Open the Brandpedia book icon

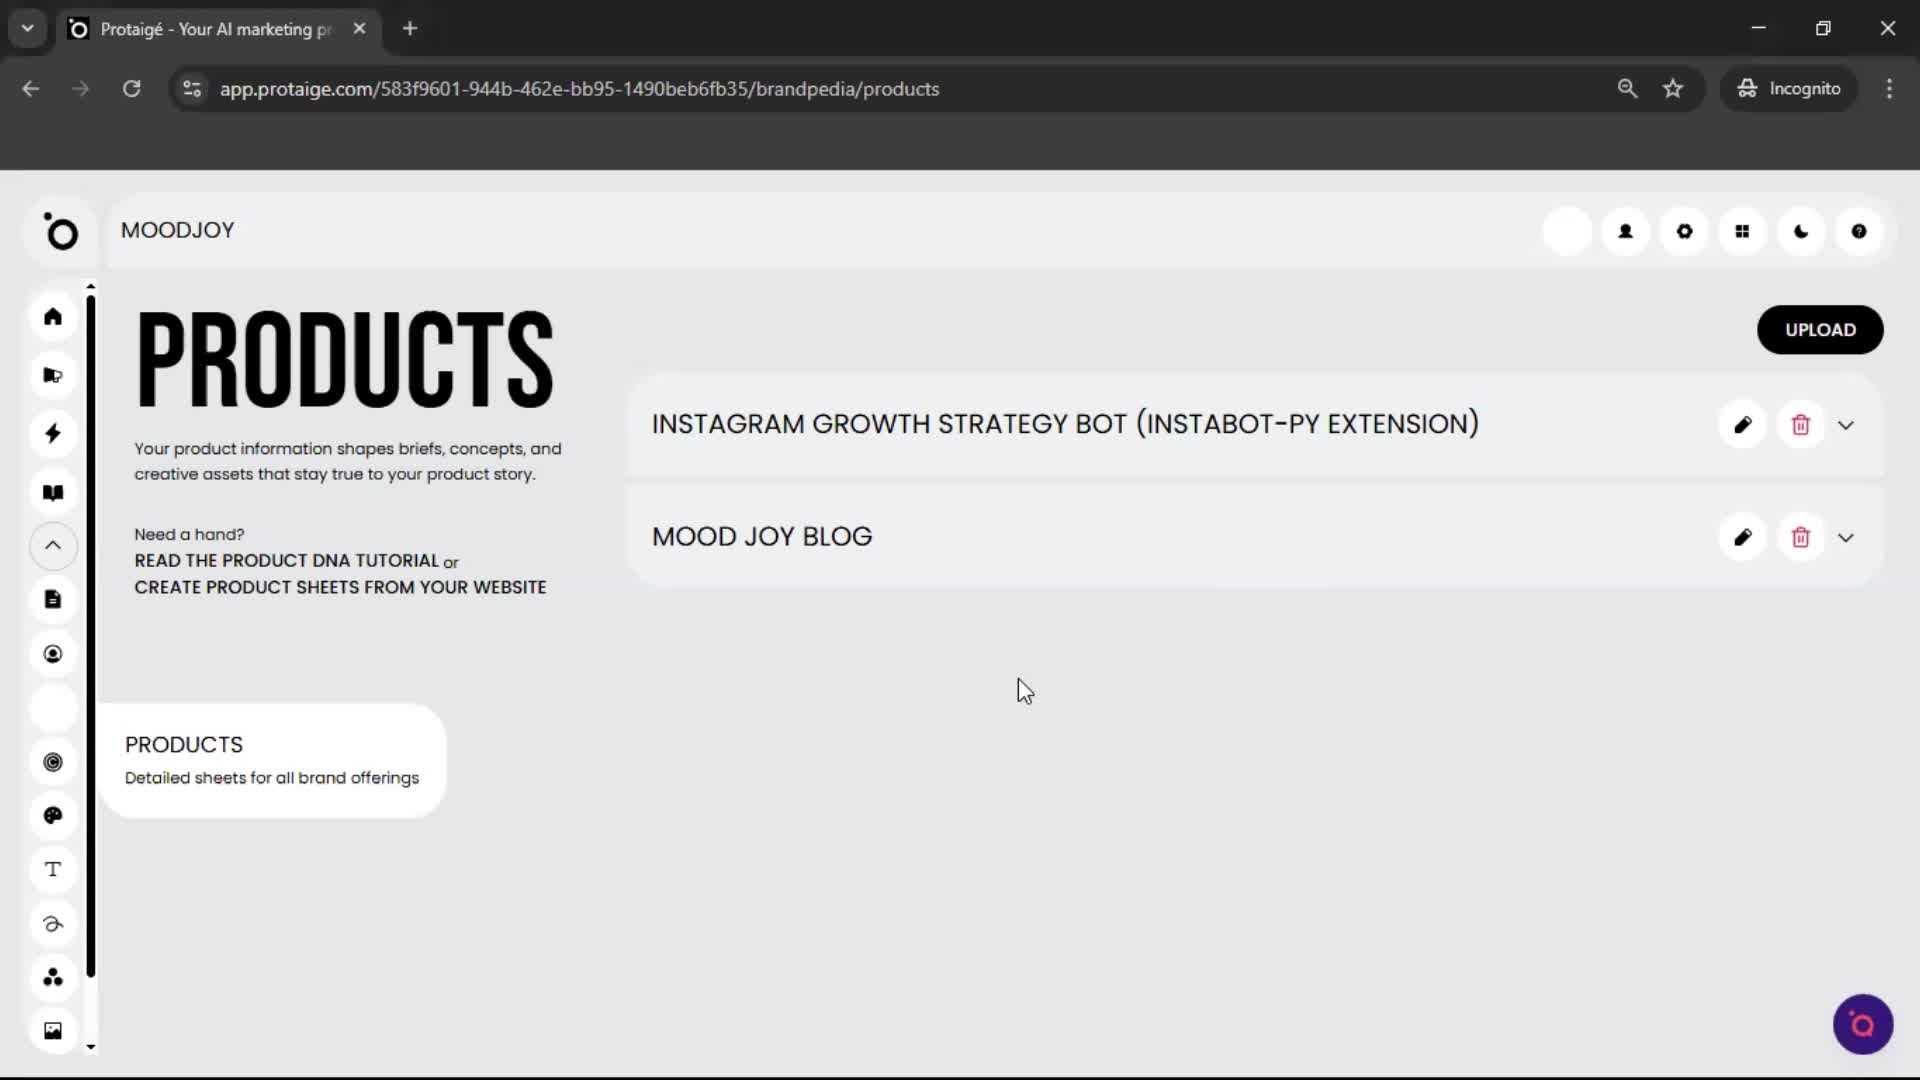pos(52,491)
